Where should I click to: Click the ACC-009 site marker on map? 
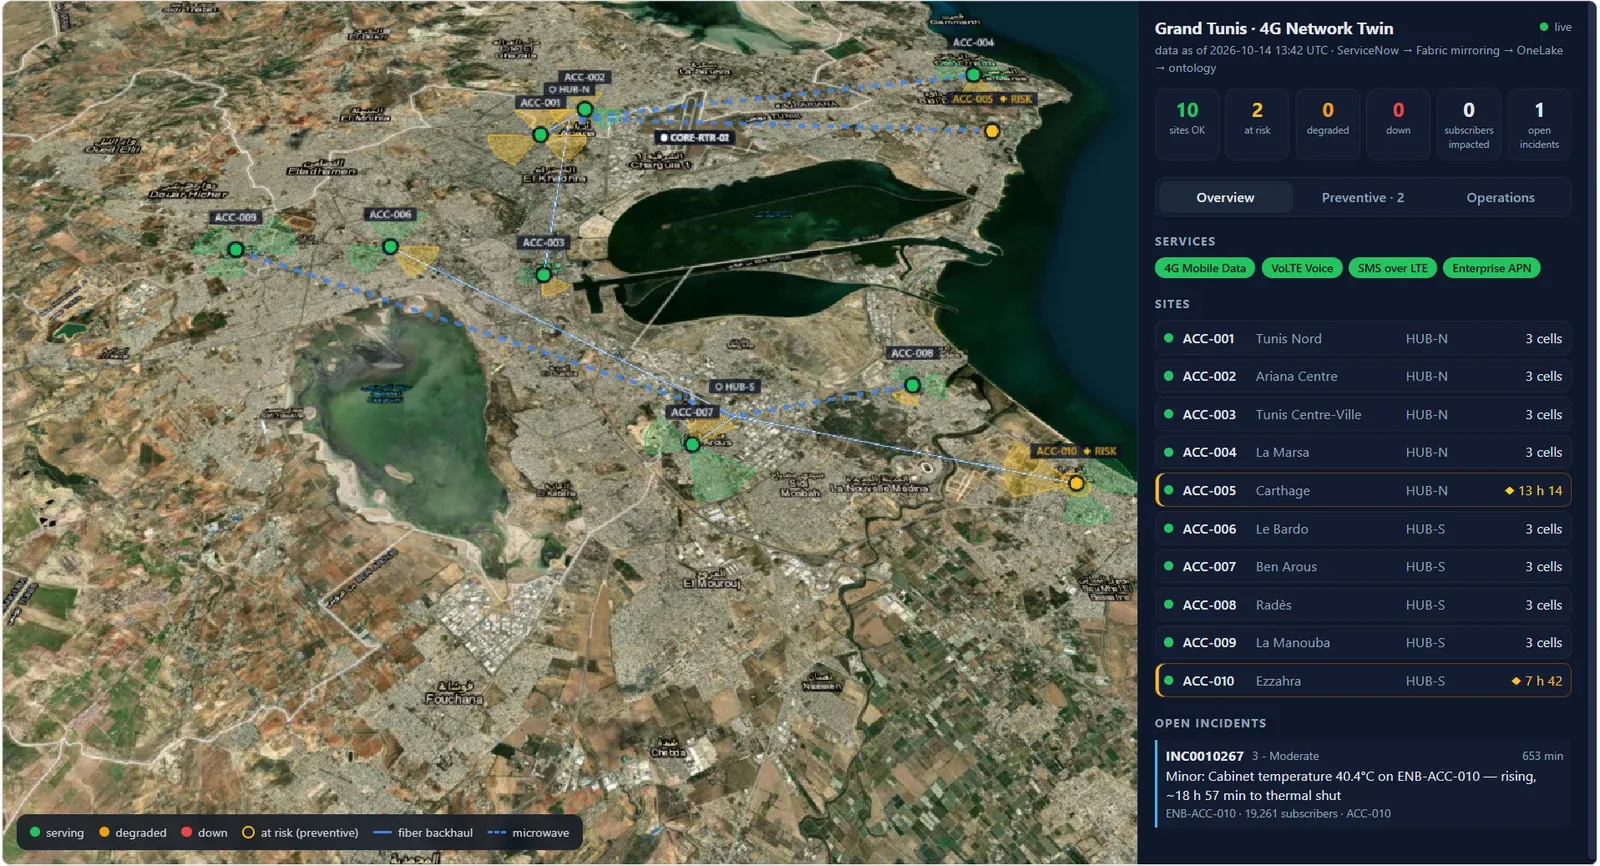[236, 250]
